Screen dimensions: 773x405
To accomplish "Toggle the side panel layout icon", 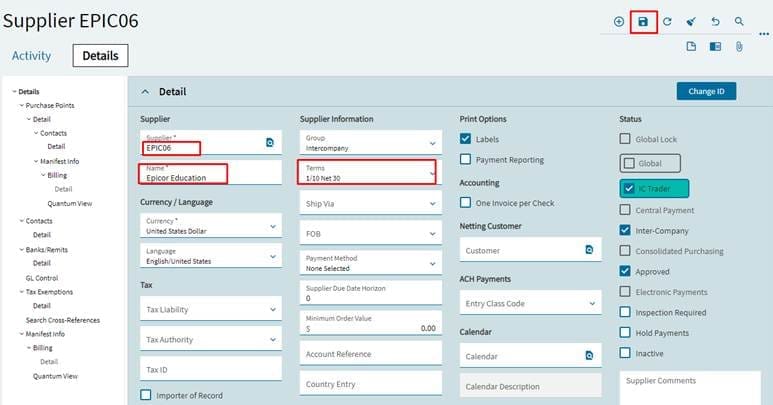I will click(715, 46).
